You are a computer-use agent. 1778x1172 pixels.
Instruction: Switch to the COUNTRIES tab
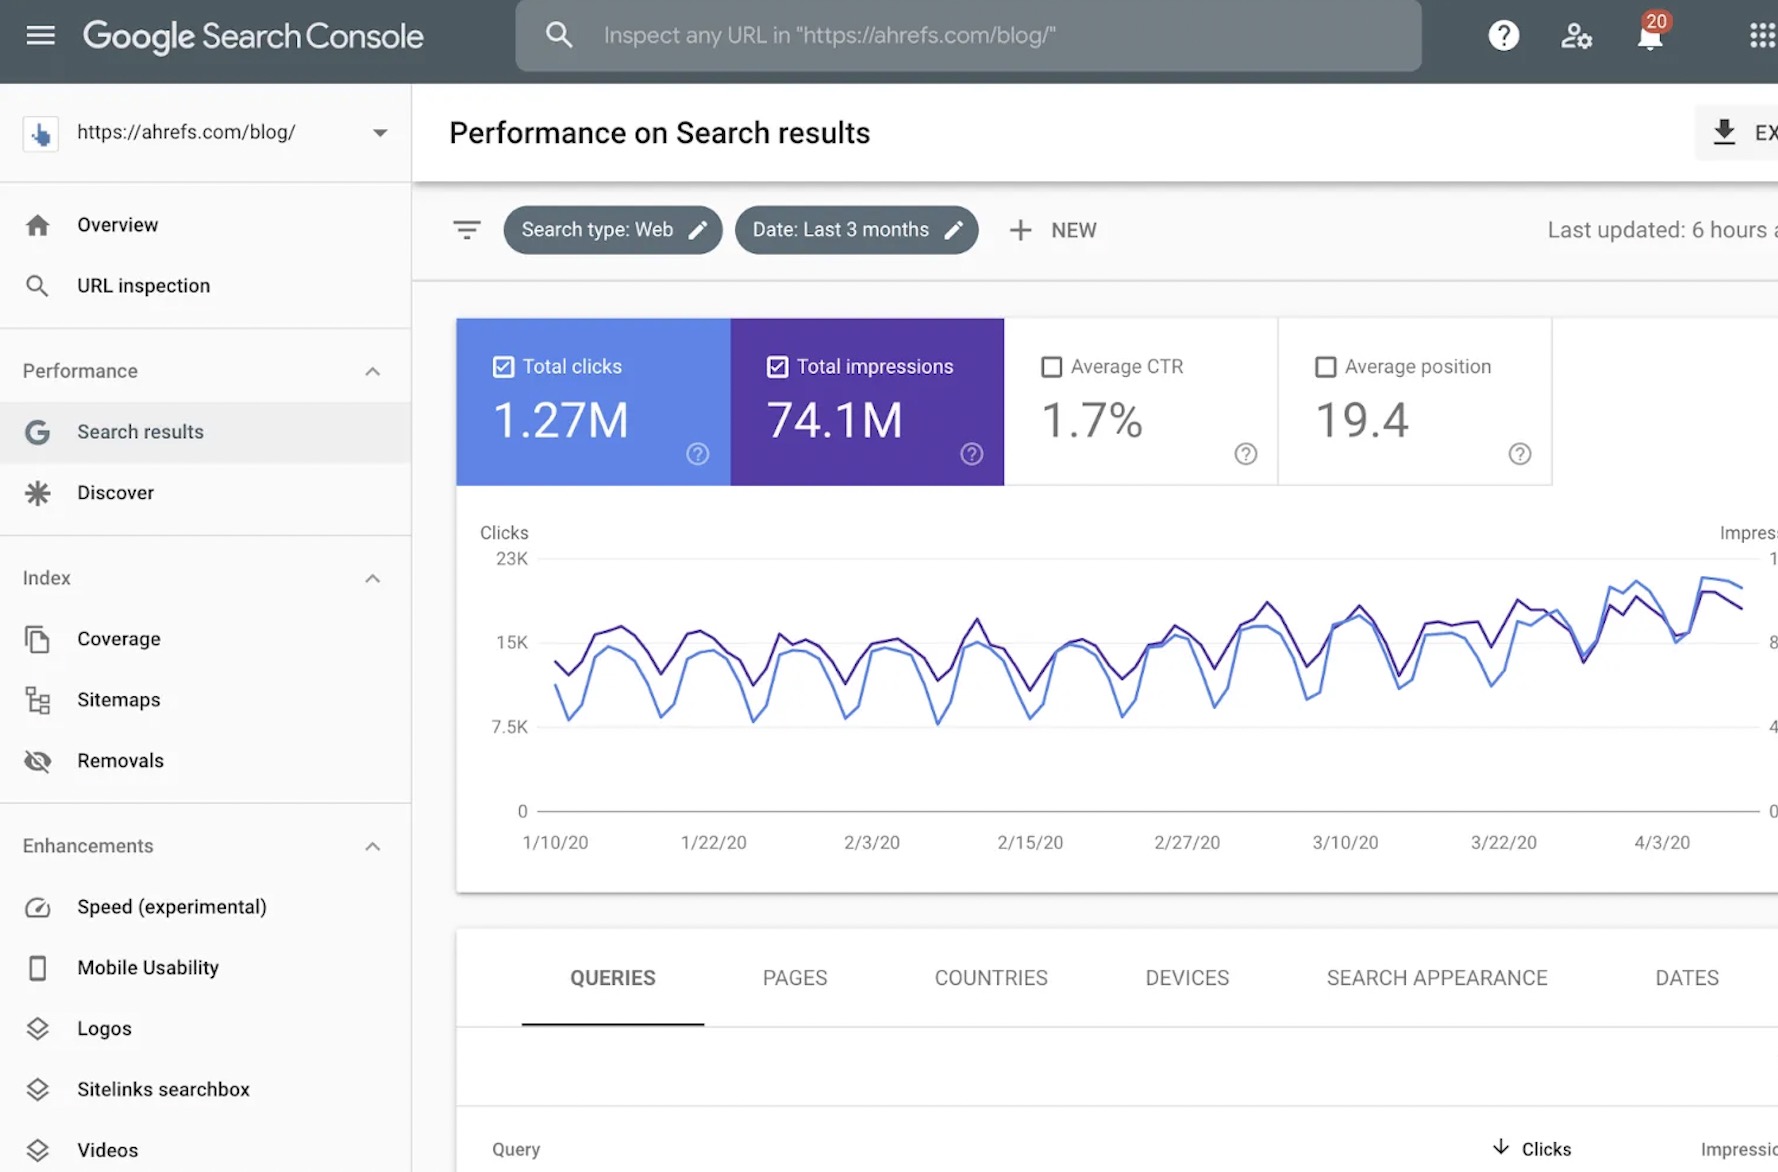pos(991,978)
